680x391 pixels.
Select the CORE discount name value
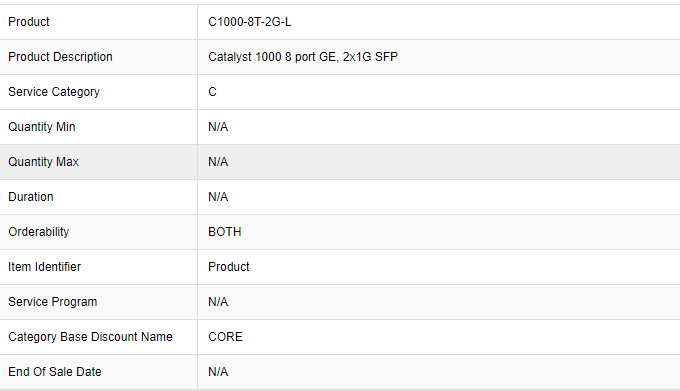point(226,337)
